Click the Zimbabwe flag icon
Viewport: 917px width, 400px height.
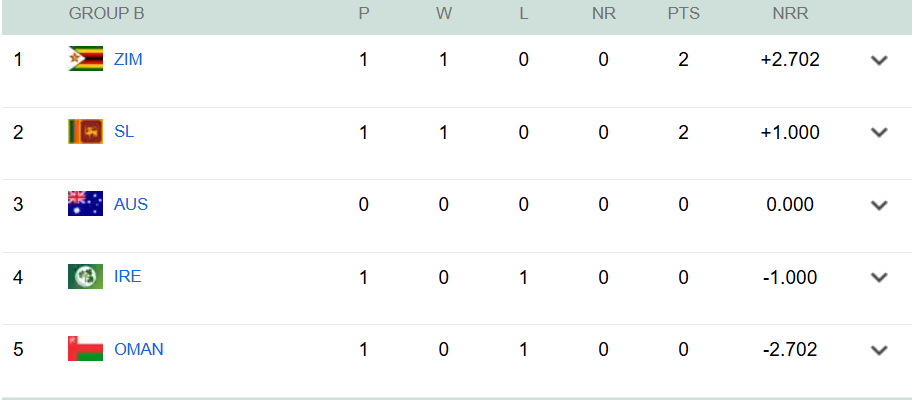click(85, 59)
